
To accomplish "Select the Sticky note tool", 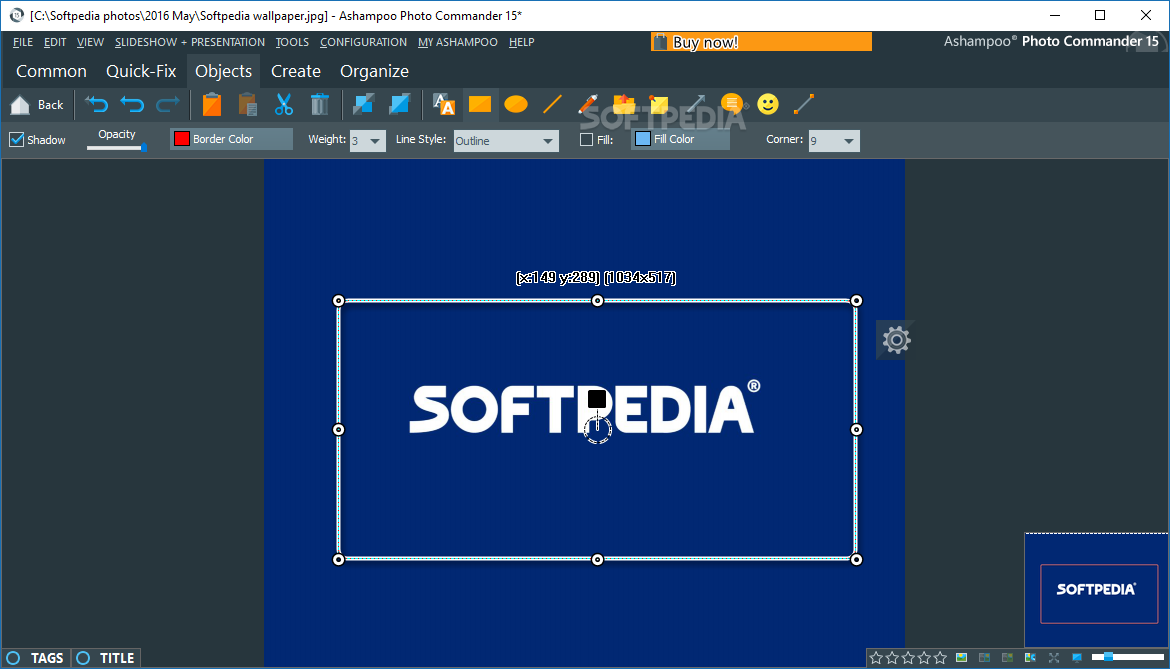I will pyautogui.click(x=659, y=104).
